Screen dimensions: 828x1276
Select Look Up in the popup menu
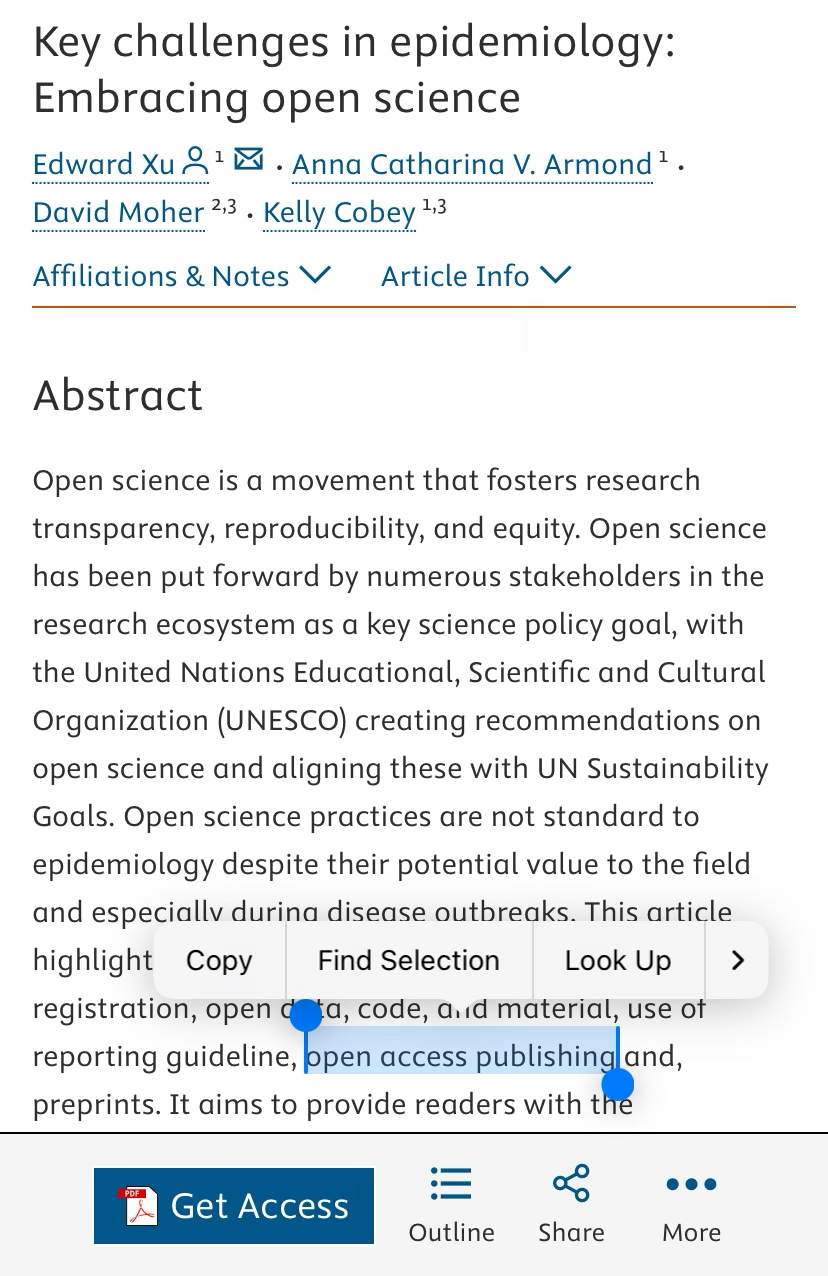tap(617, 961)
